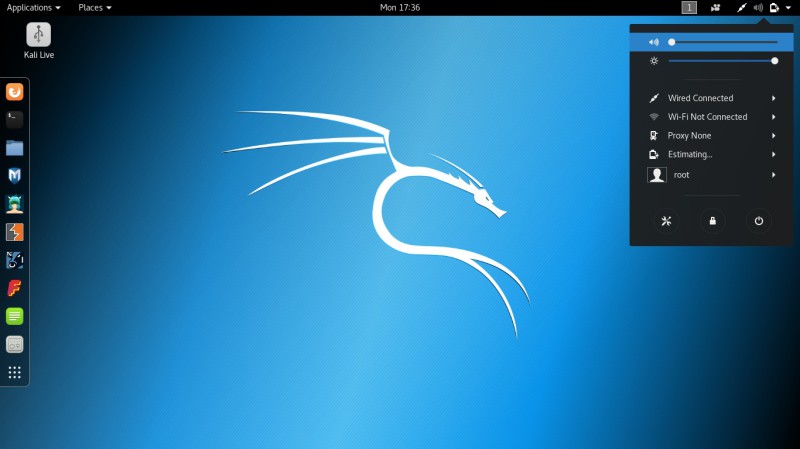Expand the Wi-Fi Not Connected submenu

click(712, 117)
